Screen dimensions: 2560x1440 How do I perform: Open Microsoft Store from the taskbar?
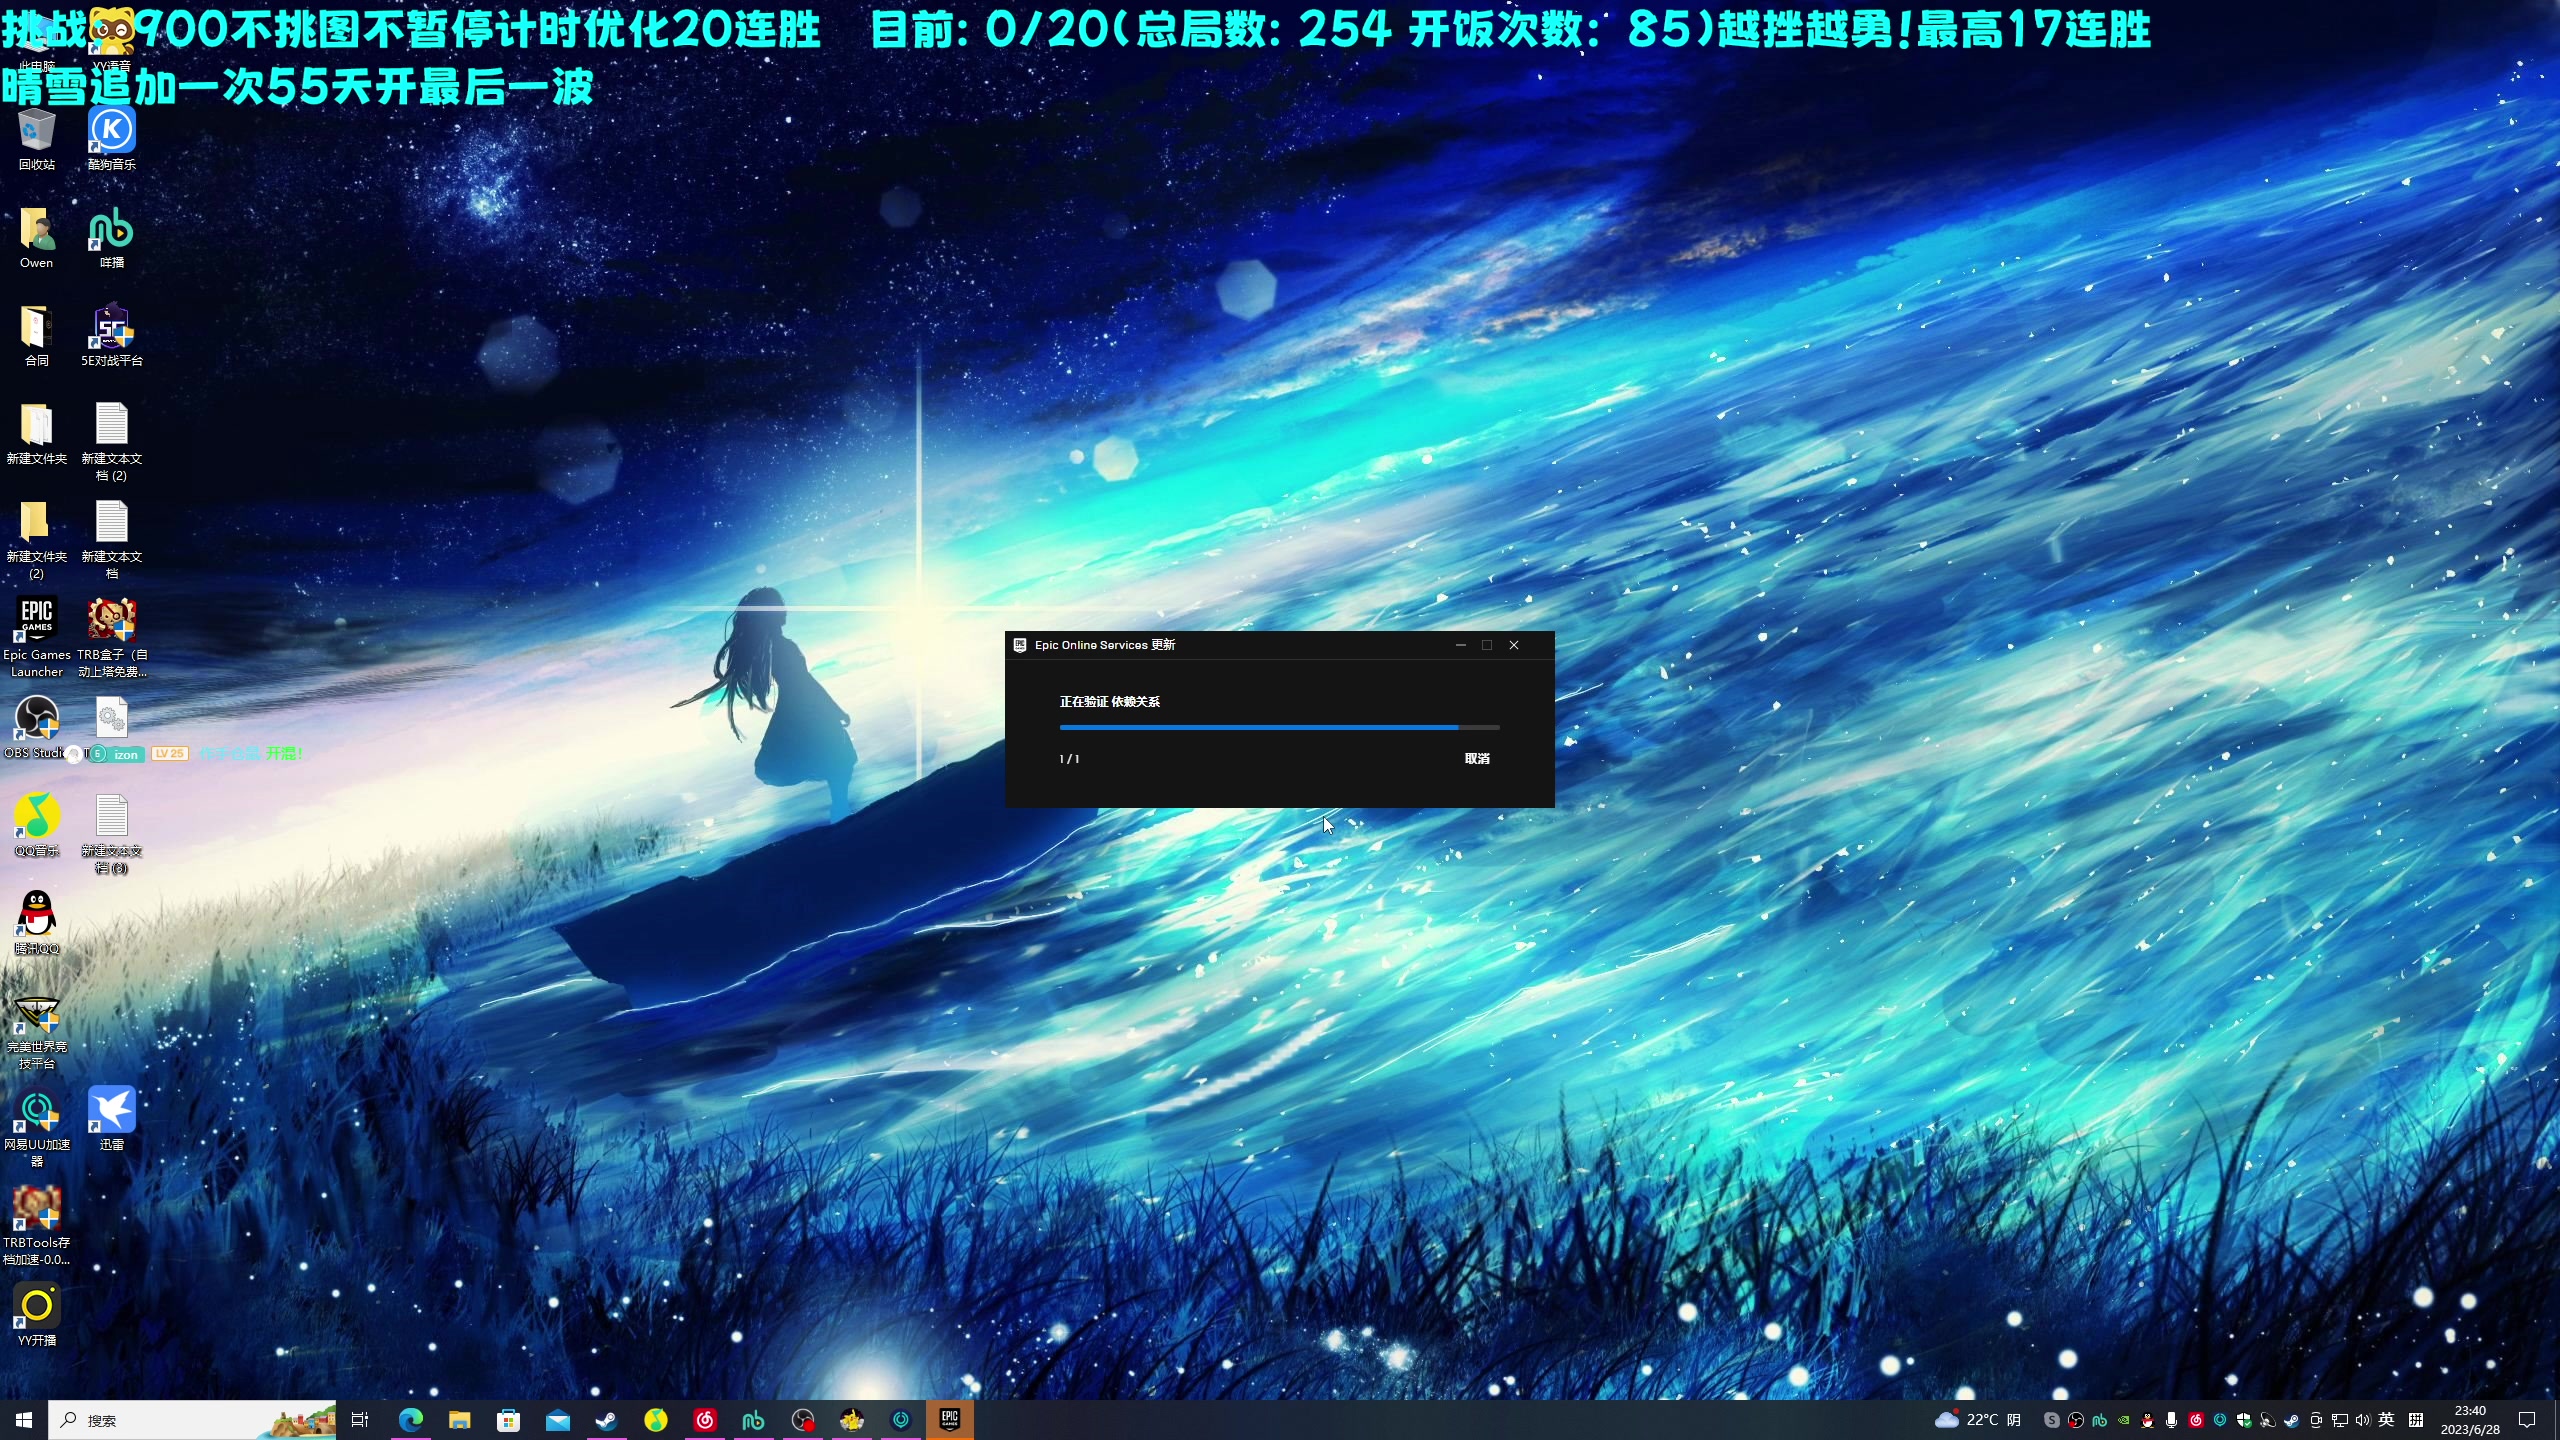pos(508,1420)
